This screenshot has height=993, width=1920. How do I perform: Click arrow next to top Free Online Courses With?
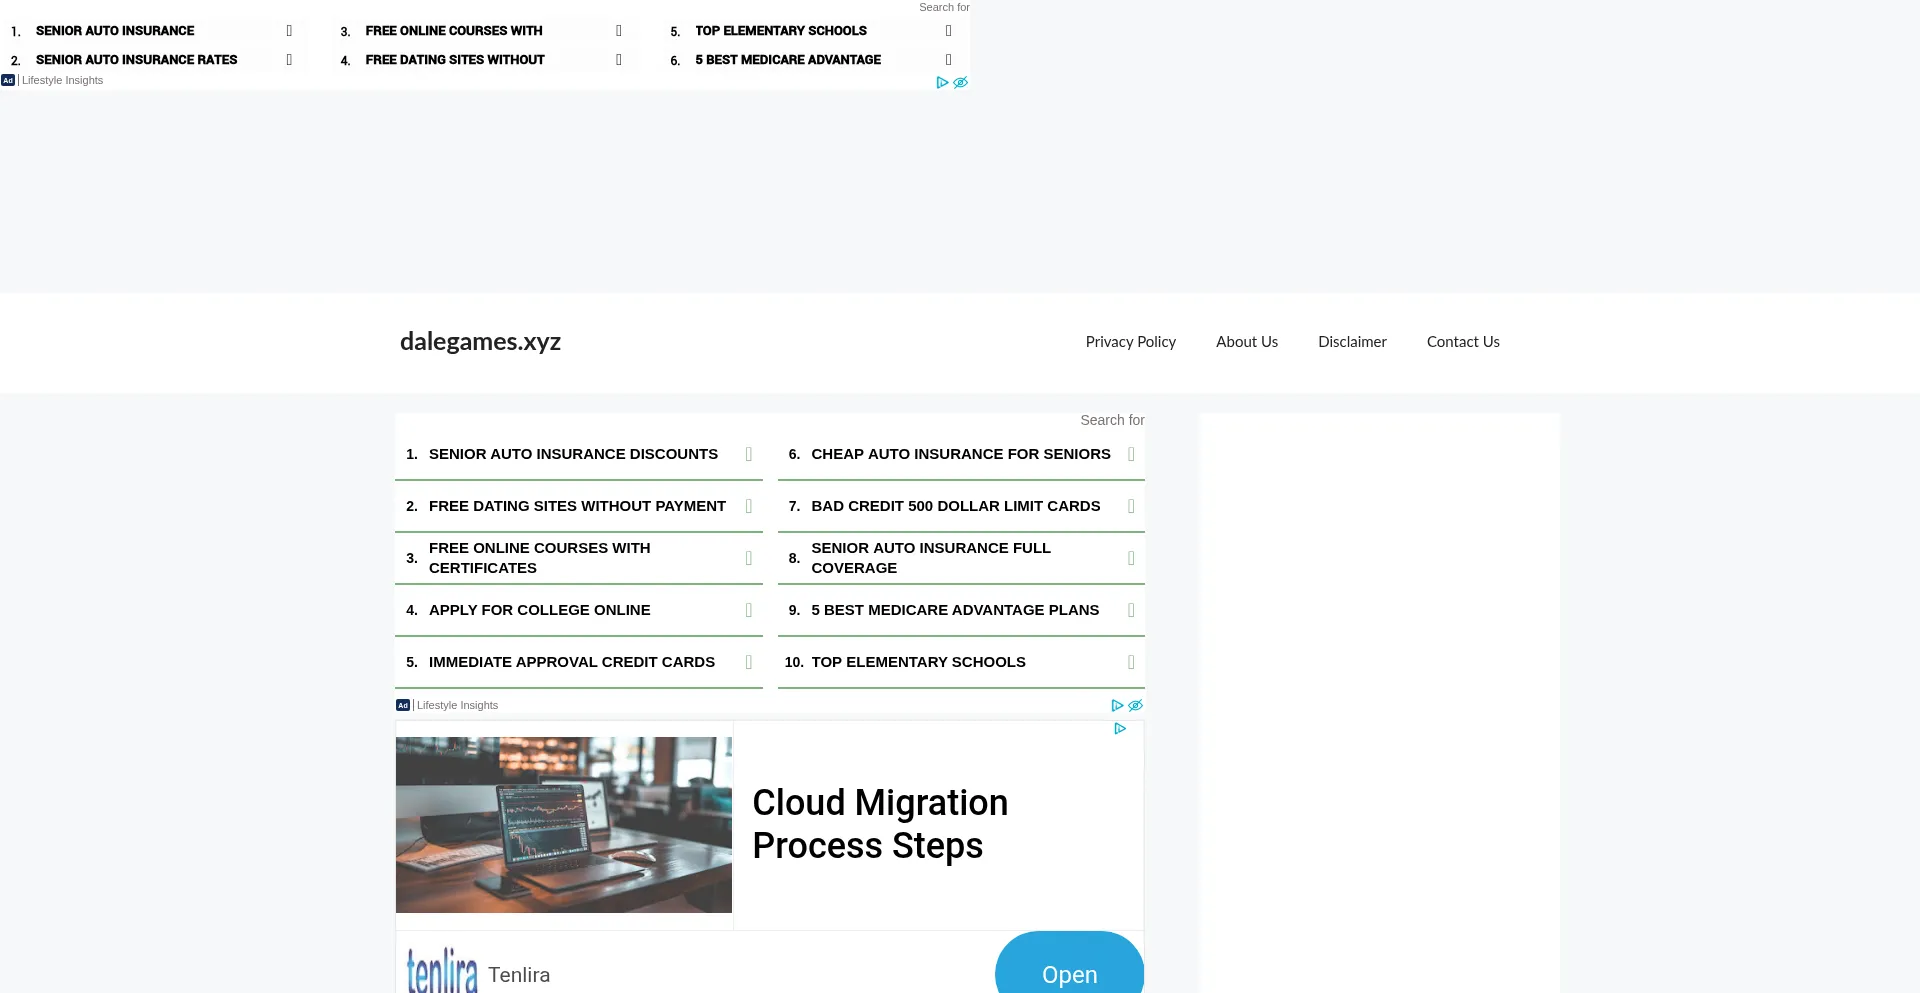pos(619,31)
